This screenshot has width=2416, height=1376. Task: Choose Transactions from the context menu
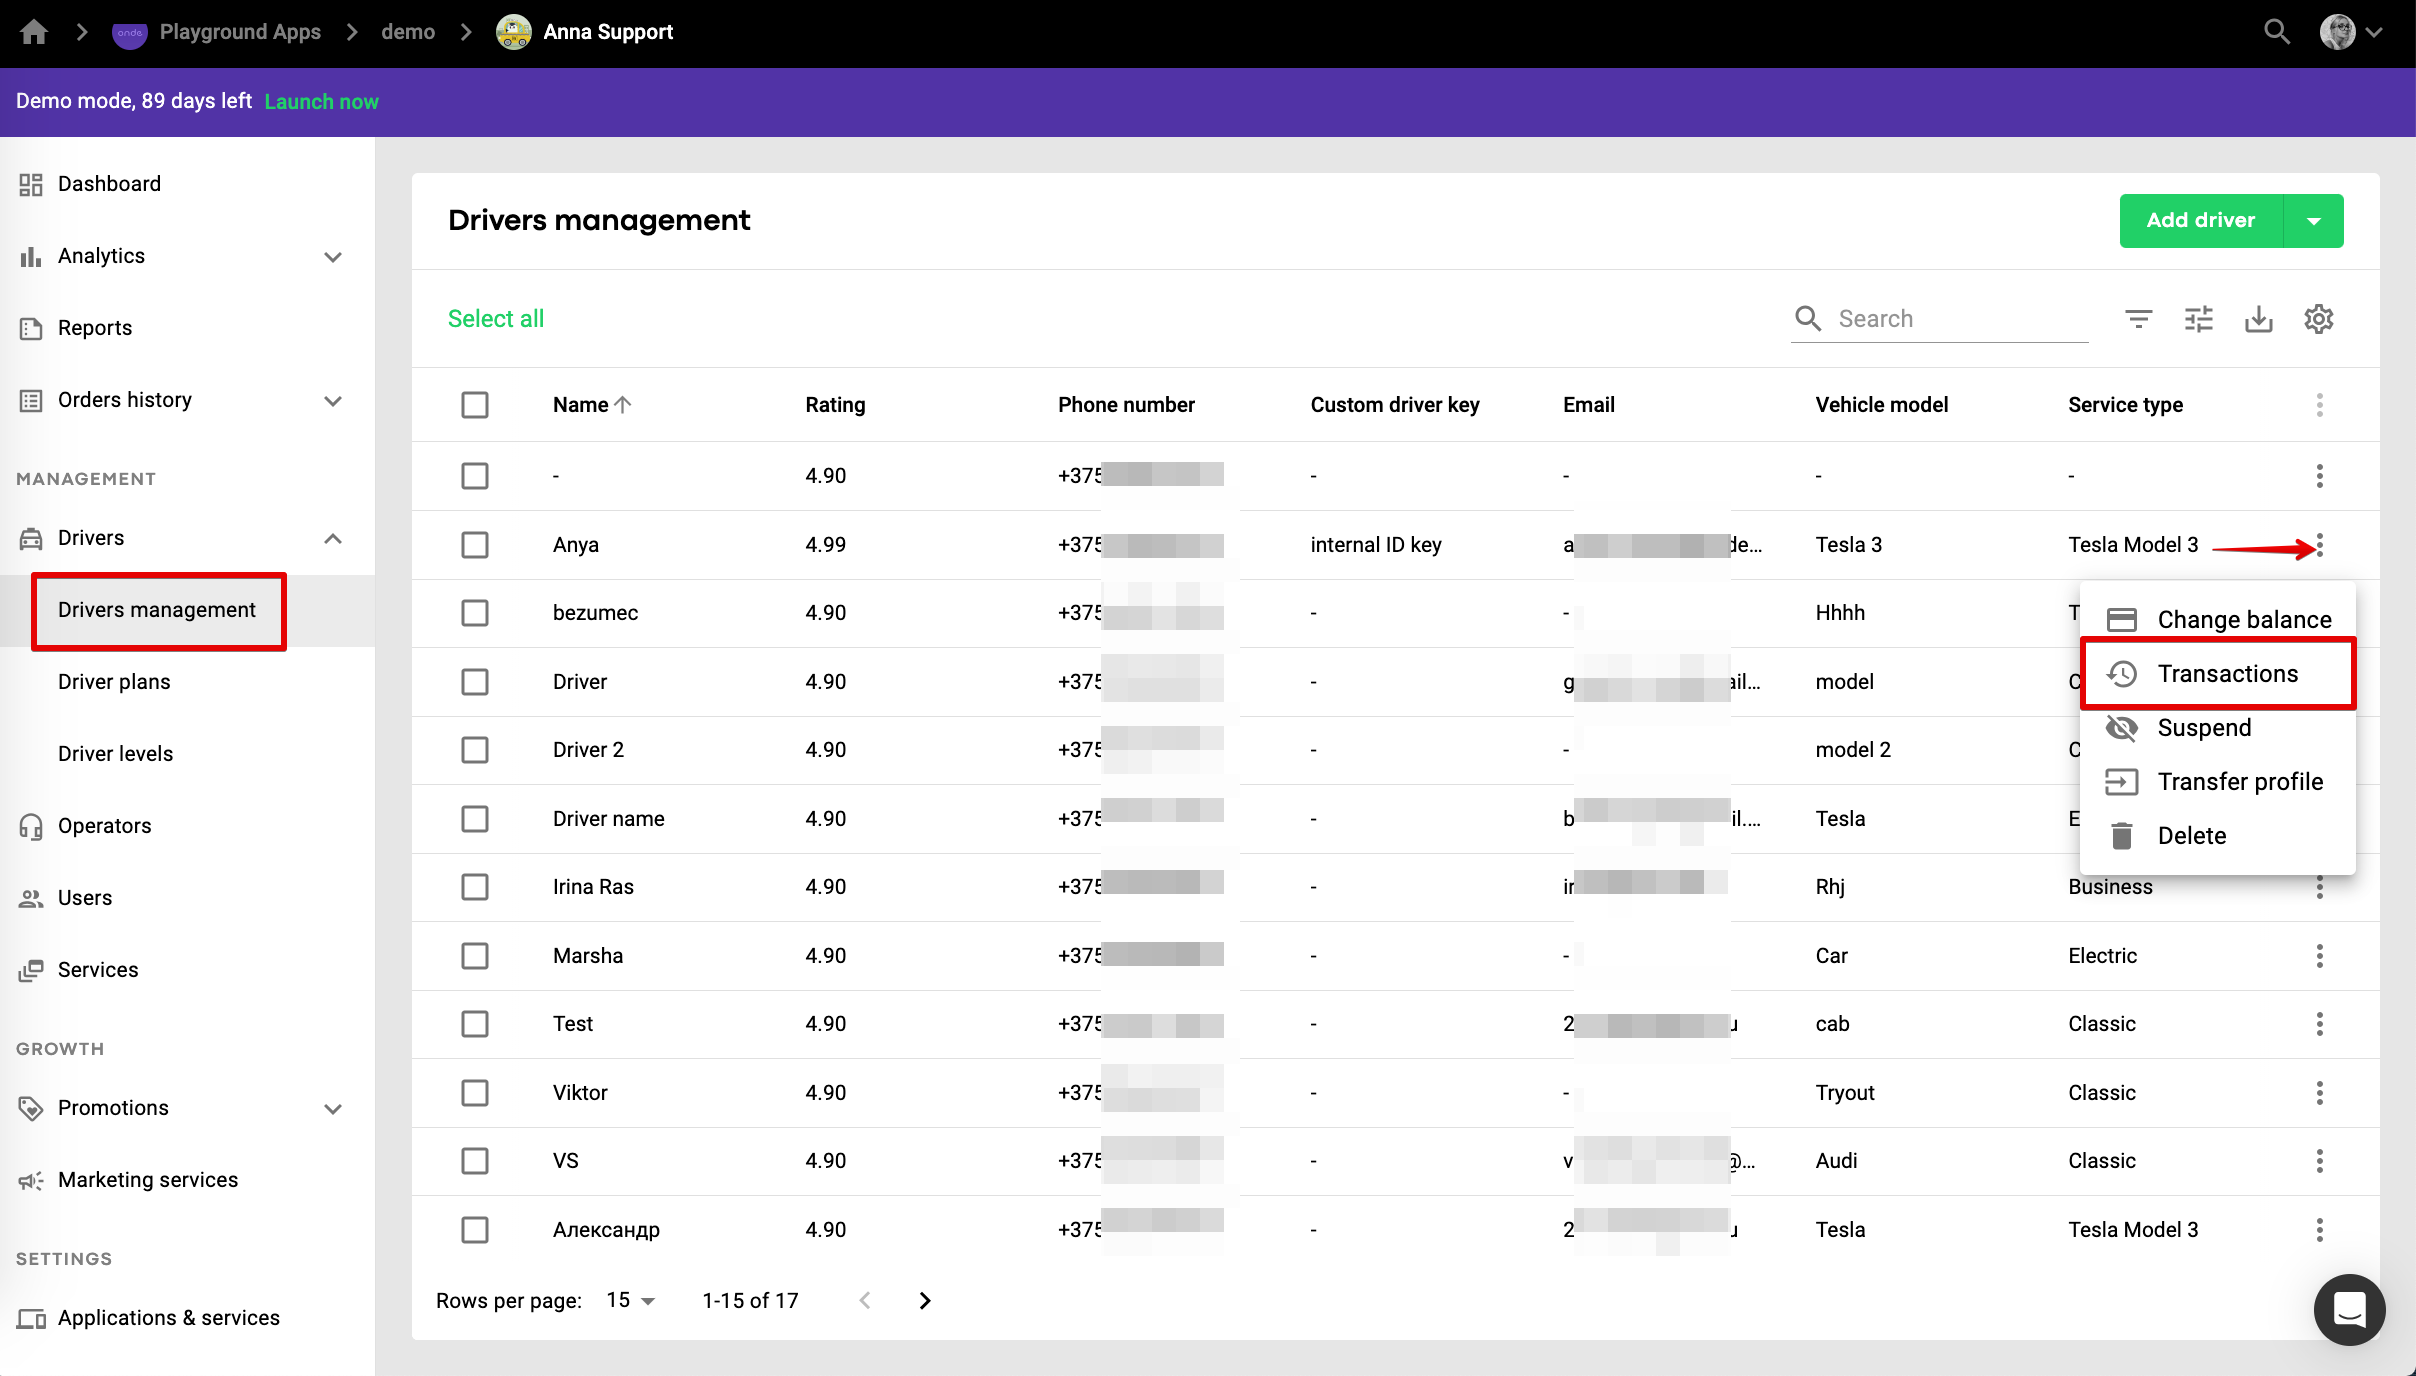pyautogui.click(x=2227, y=674)
